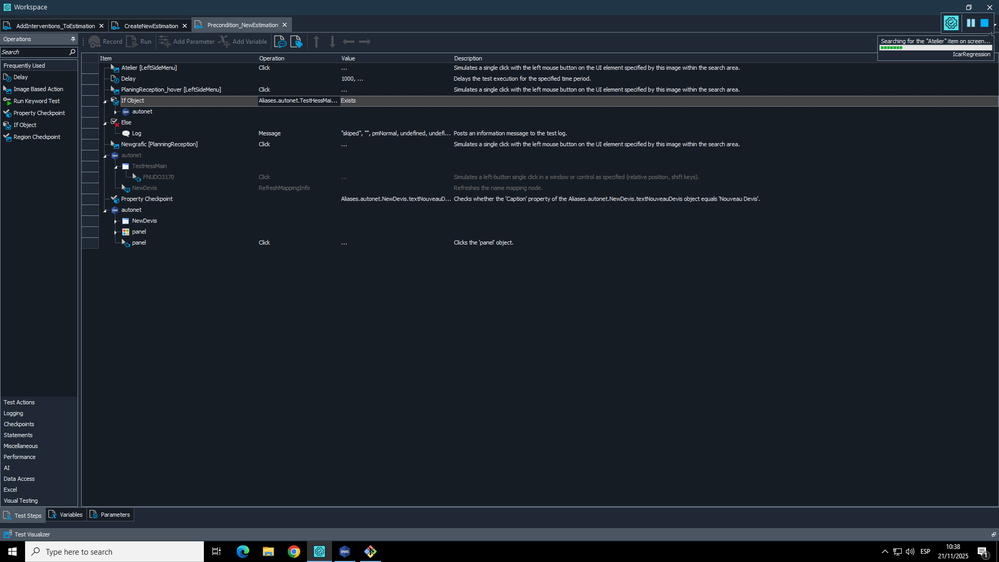The height and width of the screenshot is (562, 999).
Task: Open the Excel operations category
Action: [x=10, y=489]
